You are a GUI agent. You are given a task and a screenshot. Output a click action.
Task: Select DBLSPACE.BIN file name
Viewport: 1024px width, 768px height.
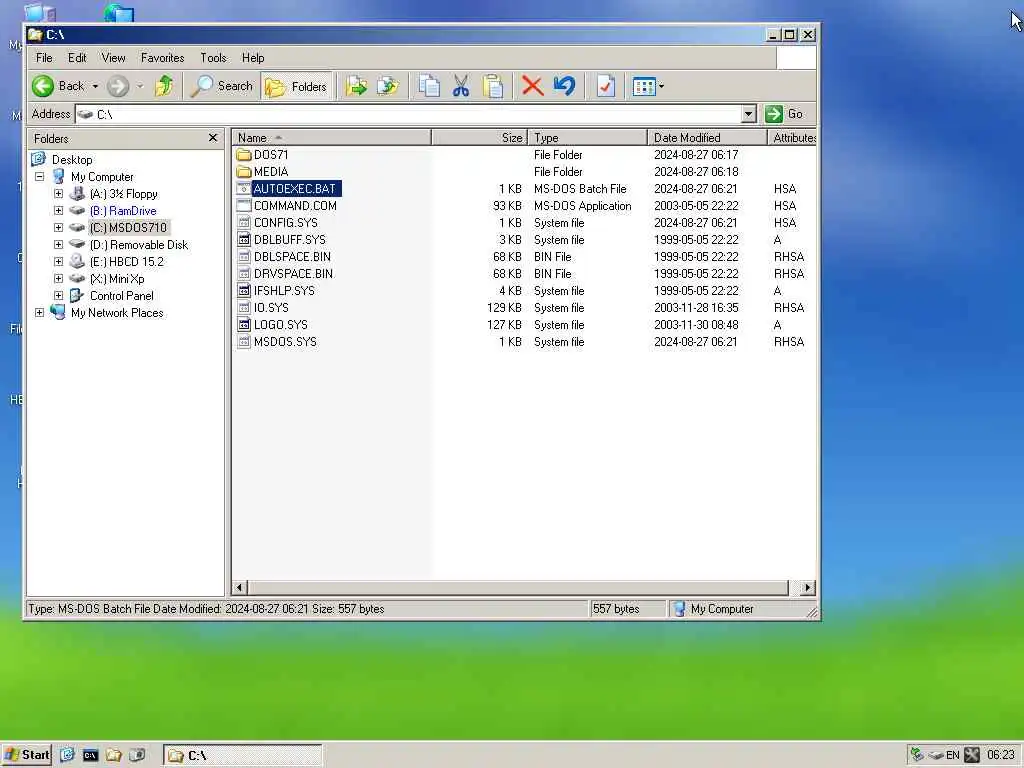[x=292, y=257]
